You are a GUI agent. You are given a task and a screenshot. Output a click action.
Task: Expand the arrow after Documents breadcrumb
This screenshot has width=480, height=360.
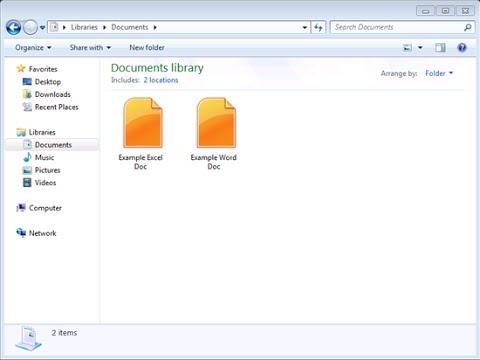pos(155,27)
